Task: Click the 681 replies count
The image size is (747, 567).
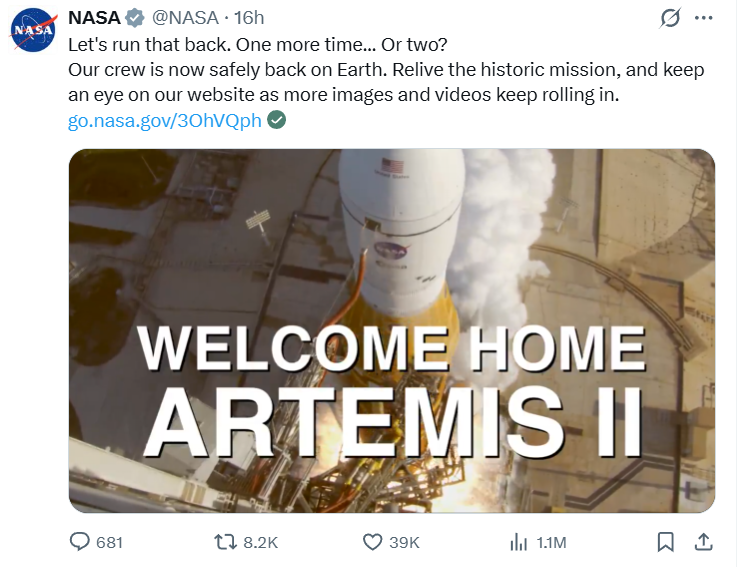Action: pos(110,543)
